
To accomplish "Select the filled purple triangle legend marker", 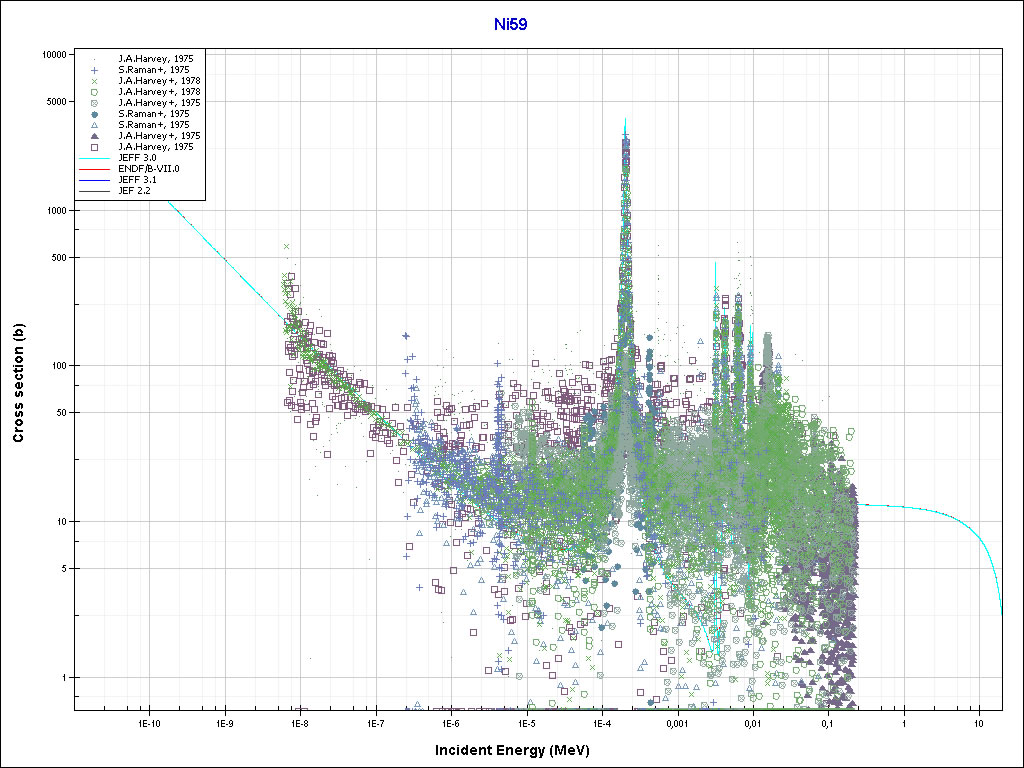I will 93,135.
